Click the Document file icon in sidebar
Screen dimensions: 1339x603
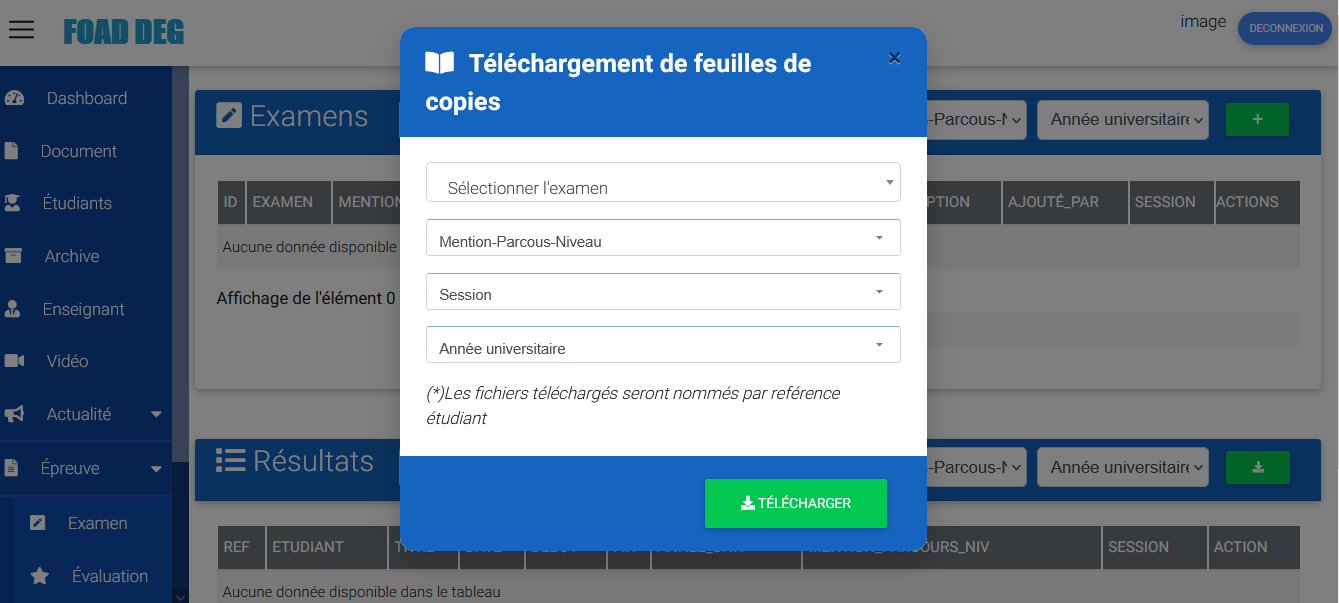tap(12, 151)
